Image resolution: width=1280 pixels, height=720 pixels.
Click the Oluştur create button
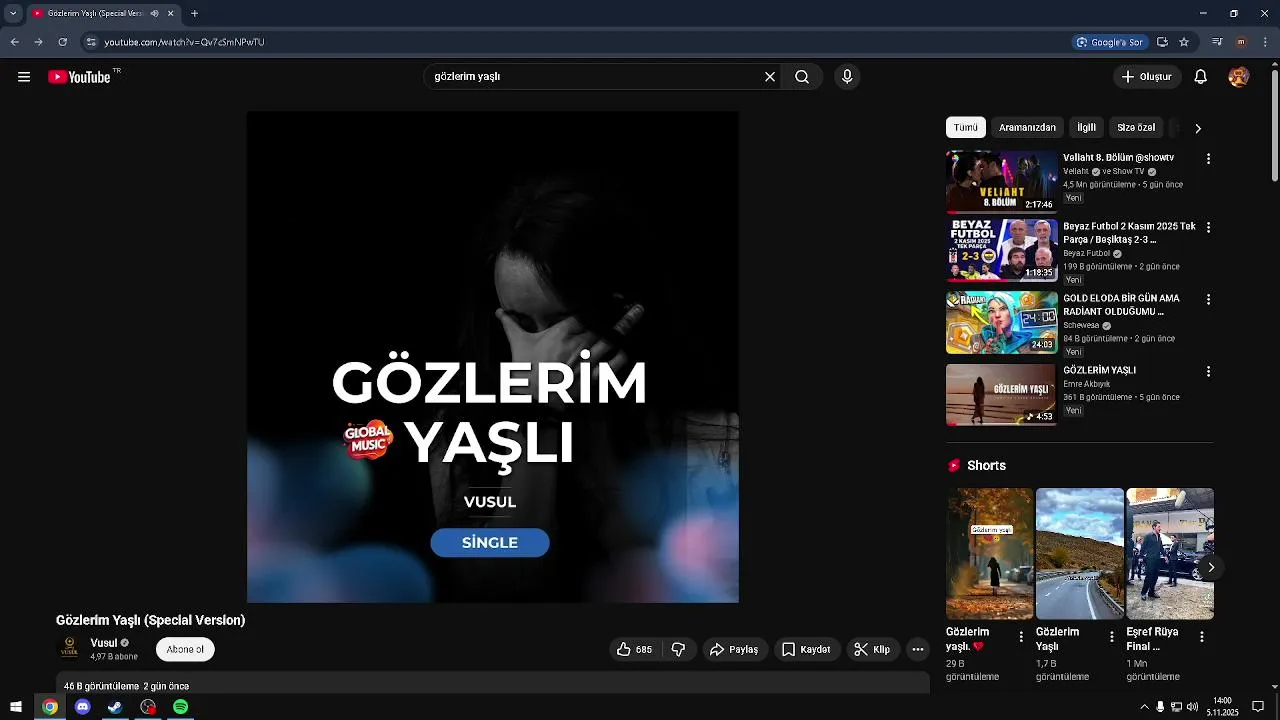[1147, 77]
